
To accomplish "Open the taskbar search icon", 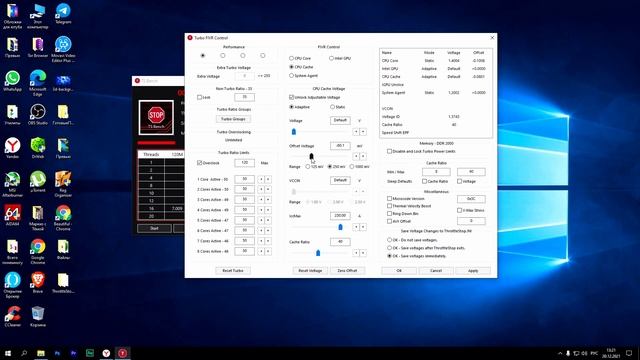I will click(x=24, y=353).
